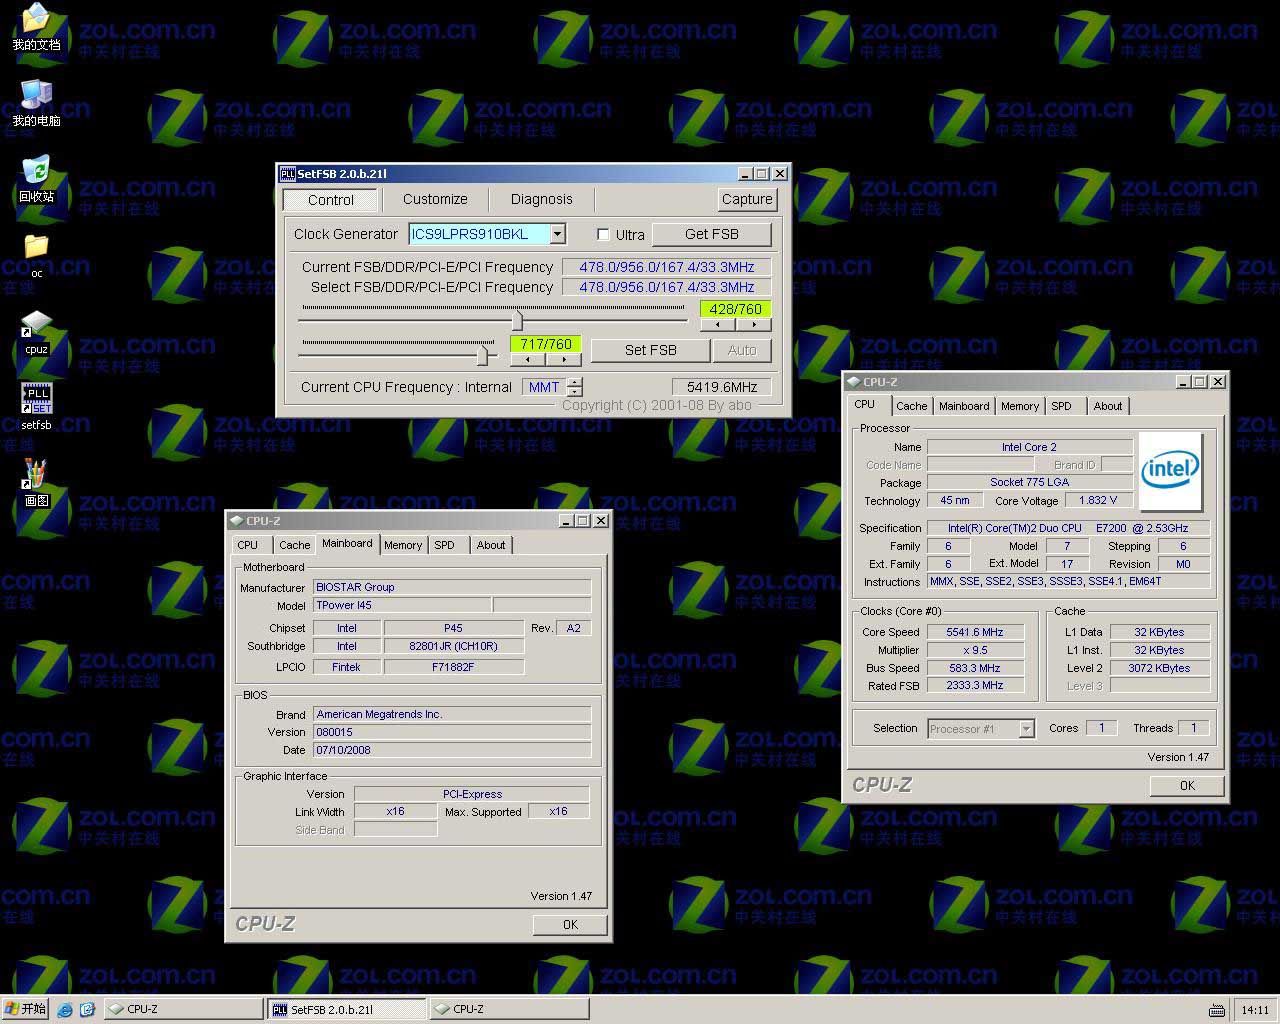Screen dimensions: 1280x1024
Task: Select the cpuz shortcut on desktop
Action: [x=36, y=332]
